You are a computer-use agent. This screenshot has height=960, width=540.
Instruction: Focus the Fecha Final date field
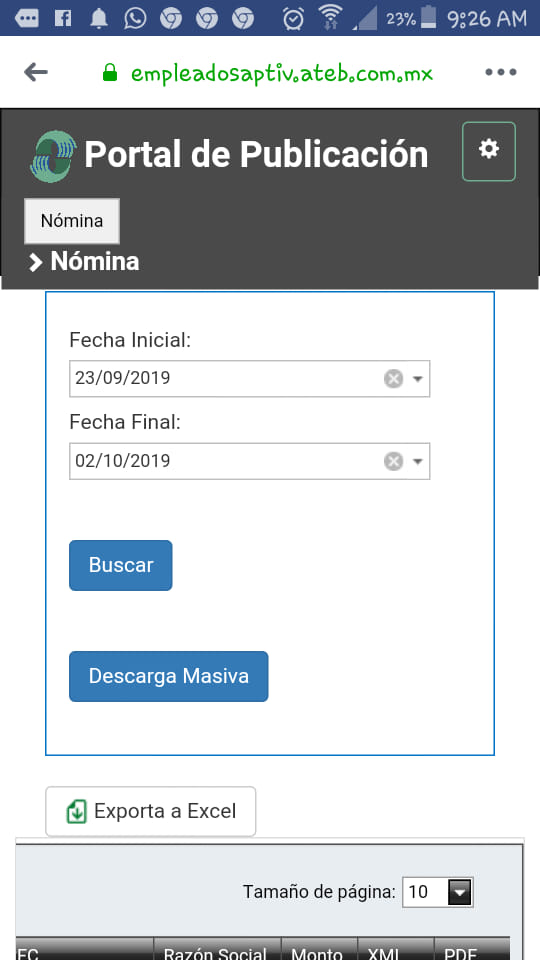click(x=250, y=461)
